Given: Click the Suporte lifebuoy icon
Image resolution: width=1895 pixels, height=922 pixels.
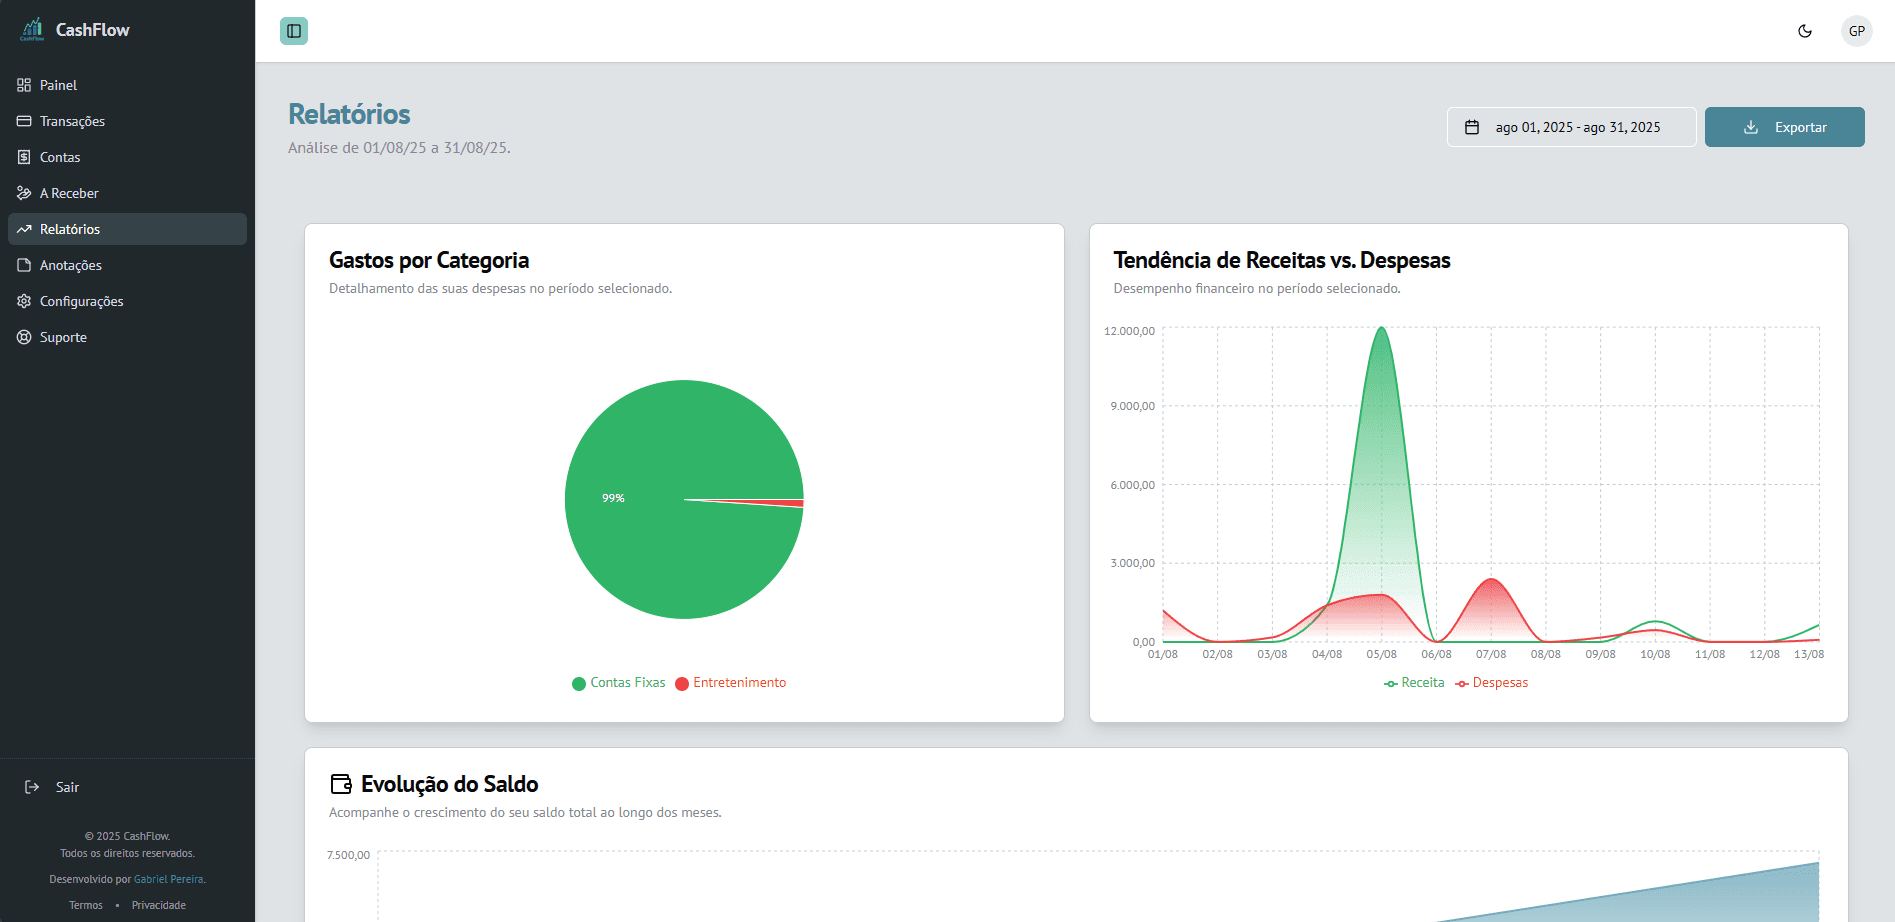Looking at the screenshot, I should (24, 337).
